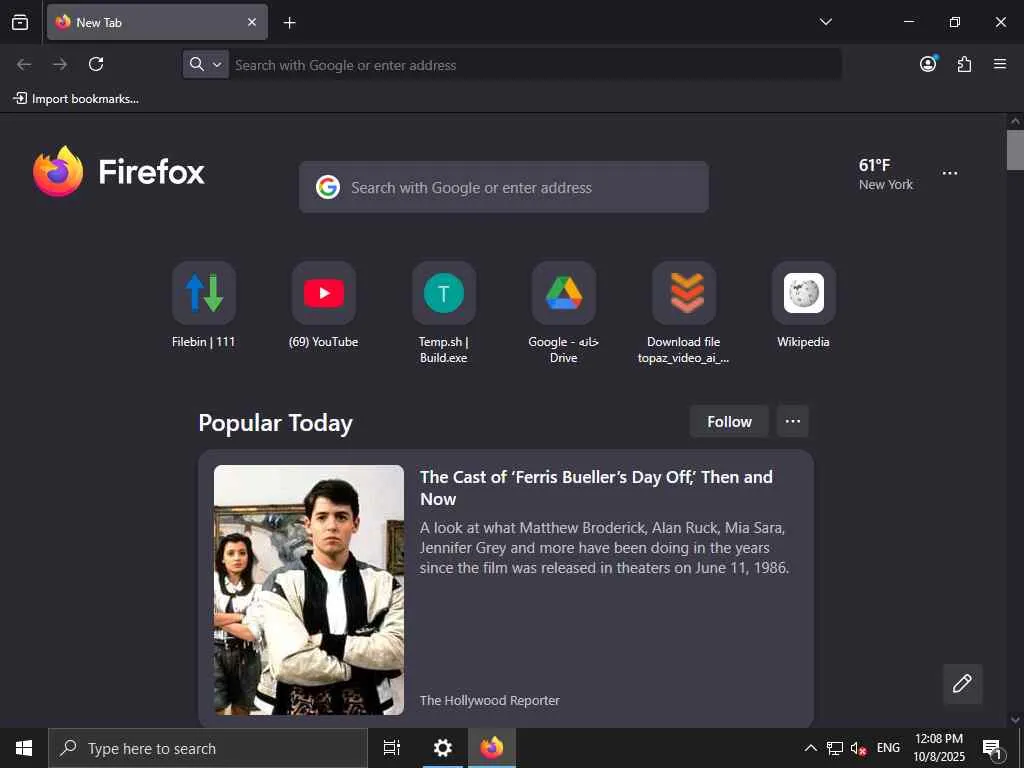This screenshot has width=1024, height=768.
Task: Open the Wikipedia shortcut tile
Action: (803, 306)
